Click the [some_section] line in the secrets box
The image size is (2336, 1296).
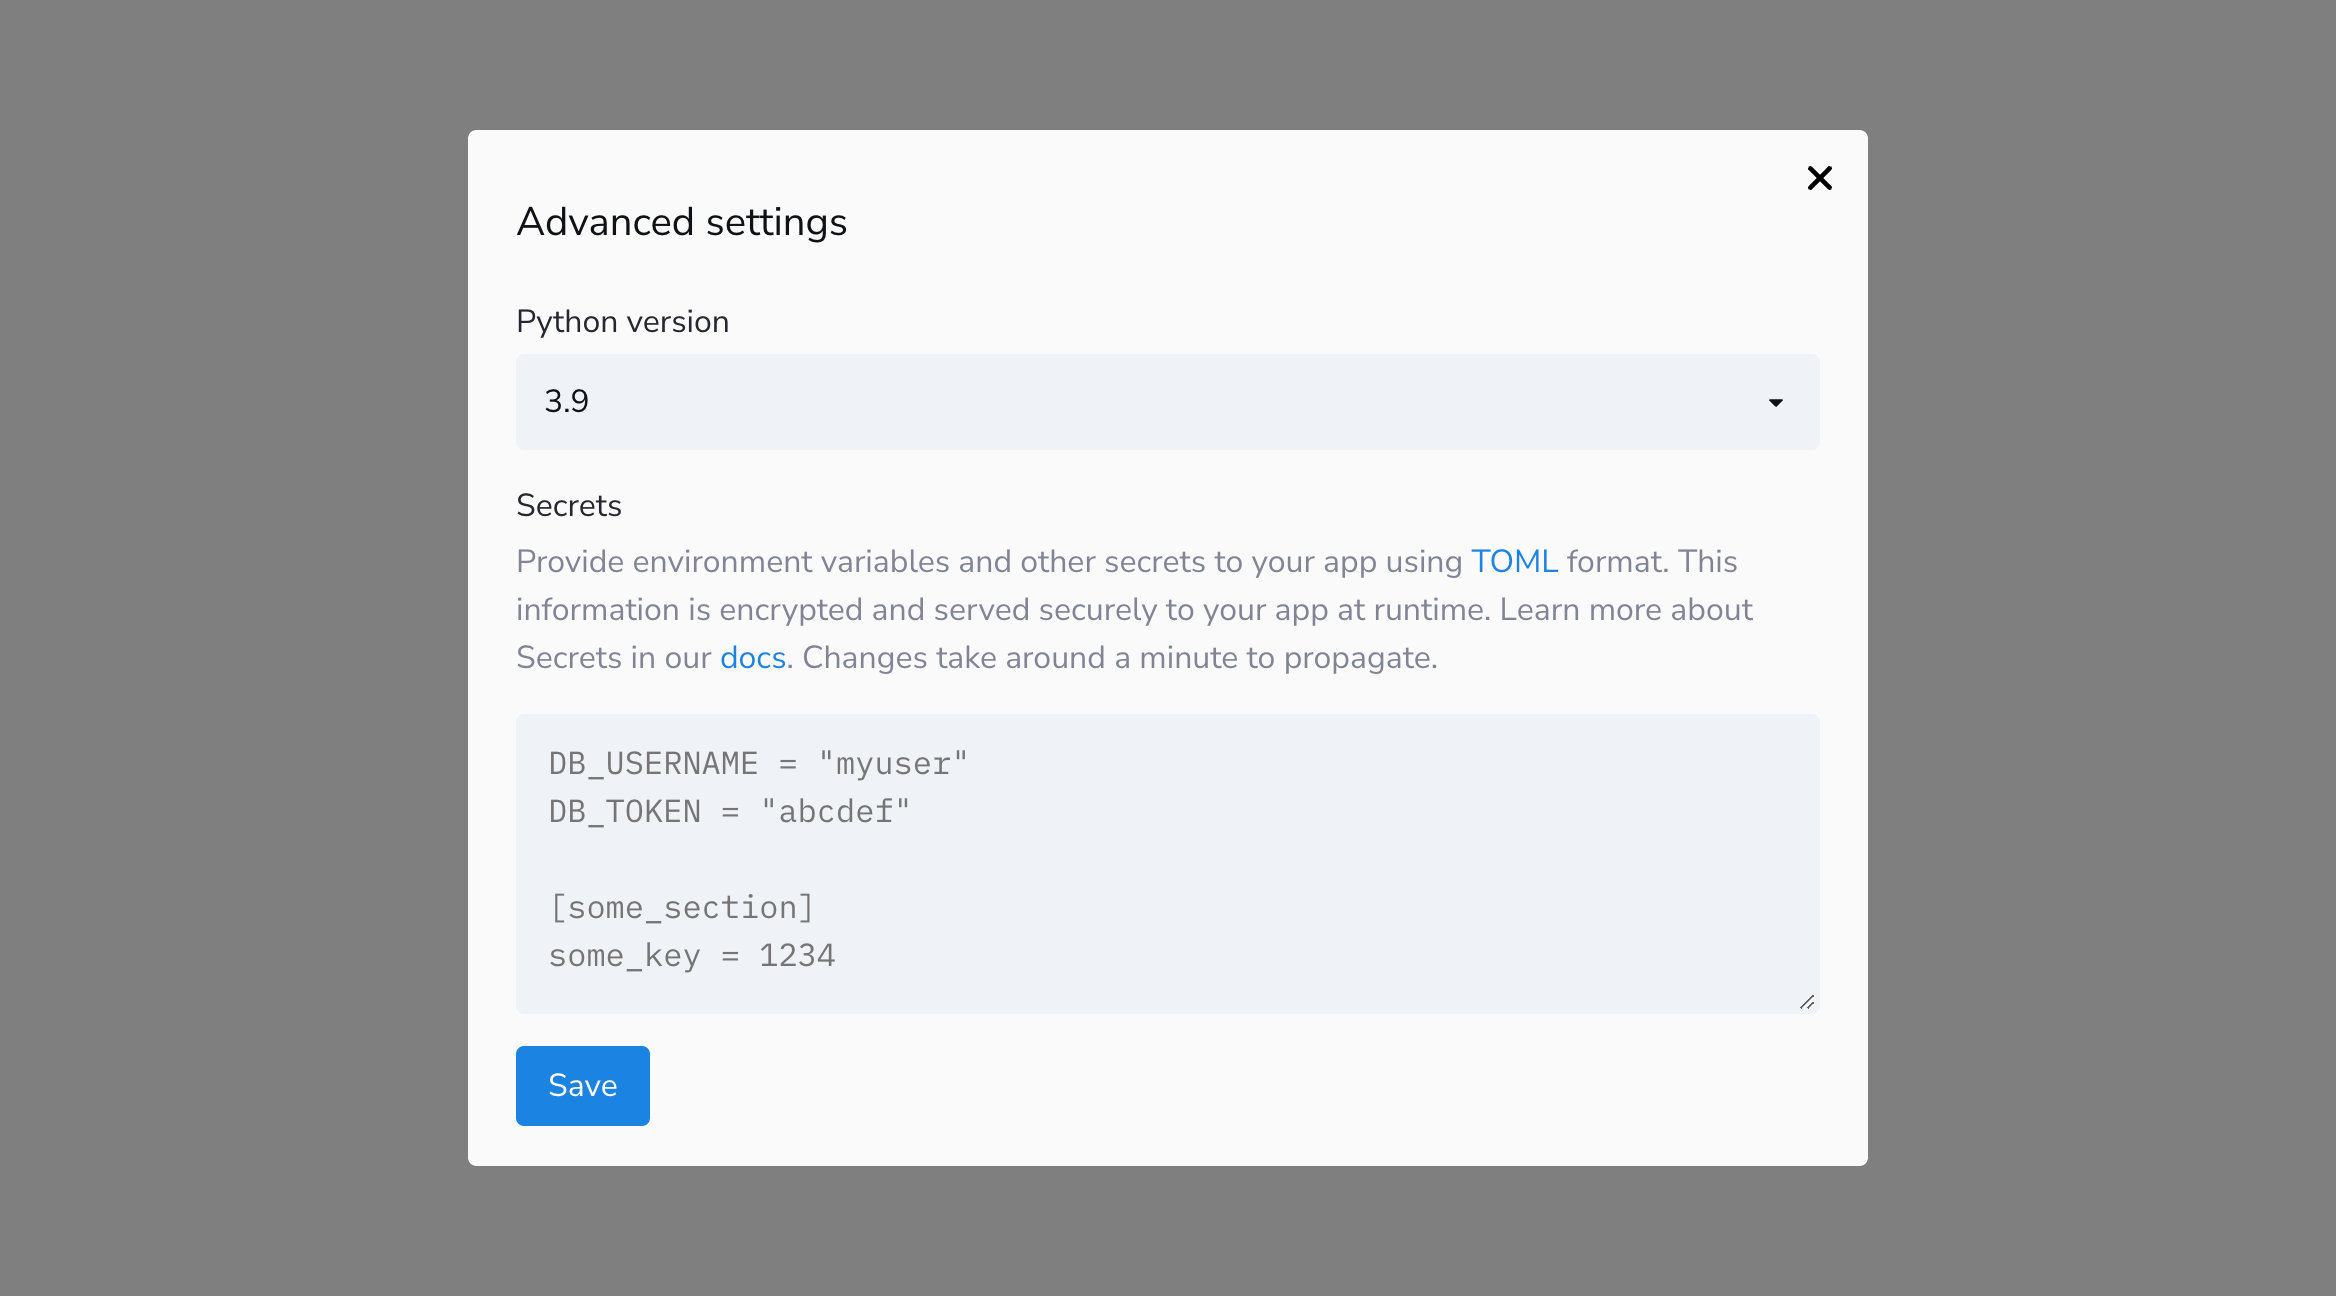pos(682,908)
